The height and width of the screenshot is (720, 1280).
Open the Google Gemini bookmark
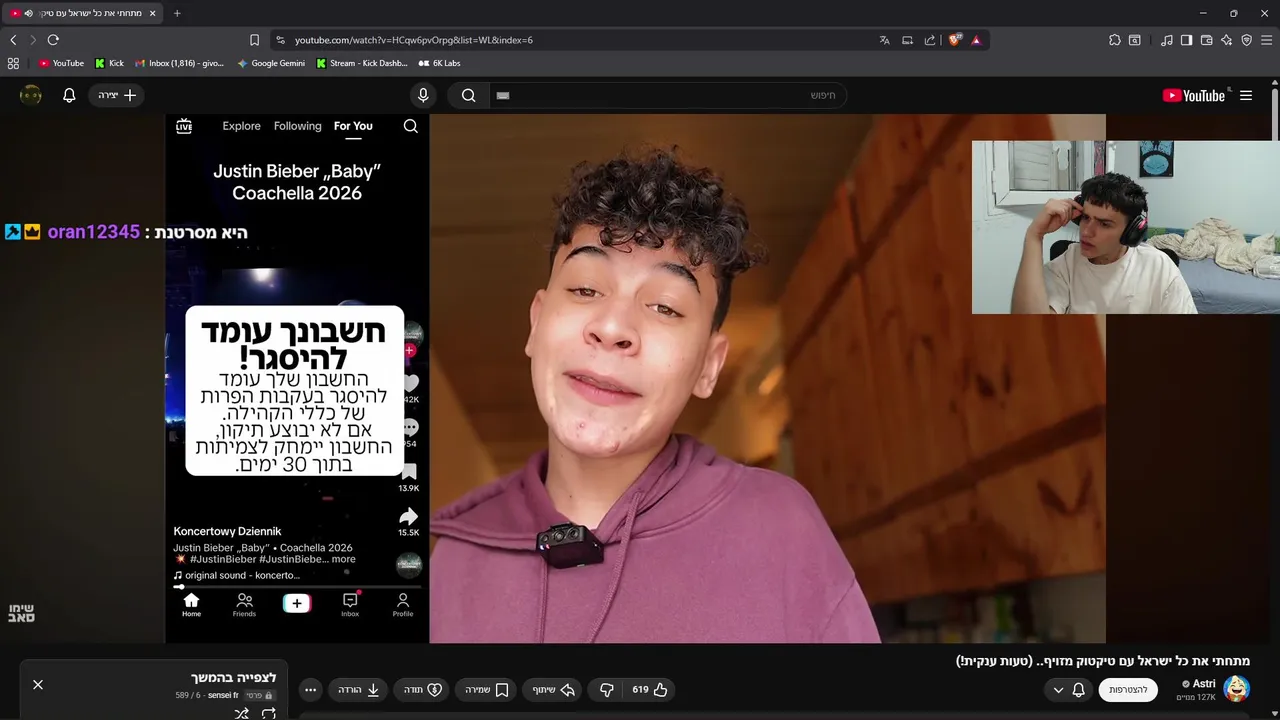click(x=271, y=63)
